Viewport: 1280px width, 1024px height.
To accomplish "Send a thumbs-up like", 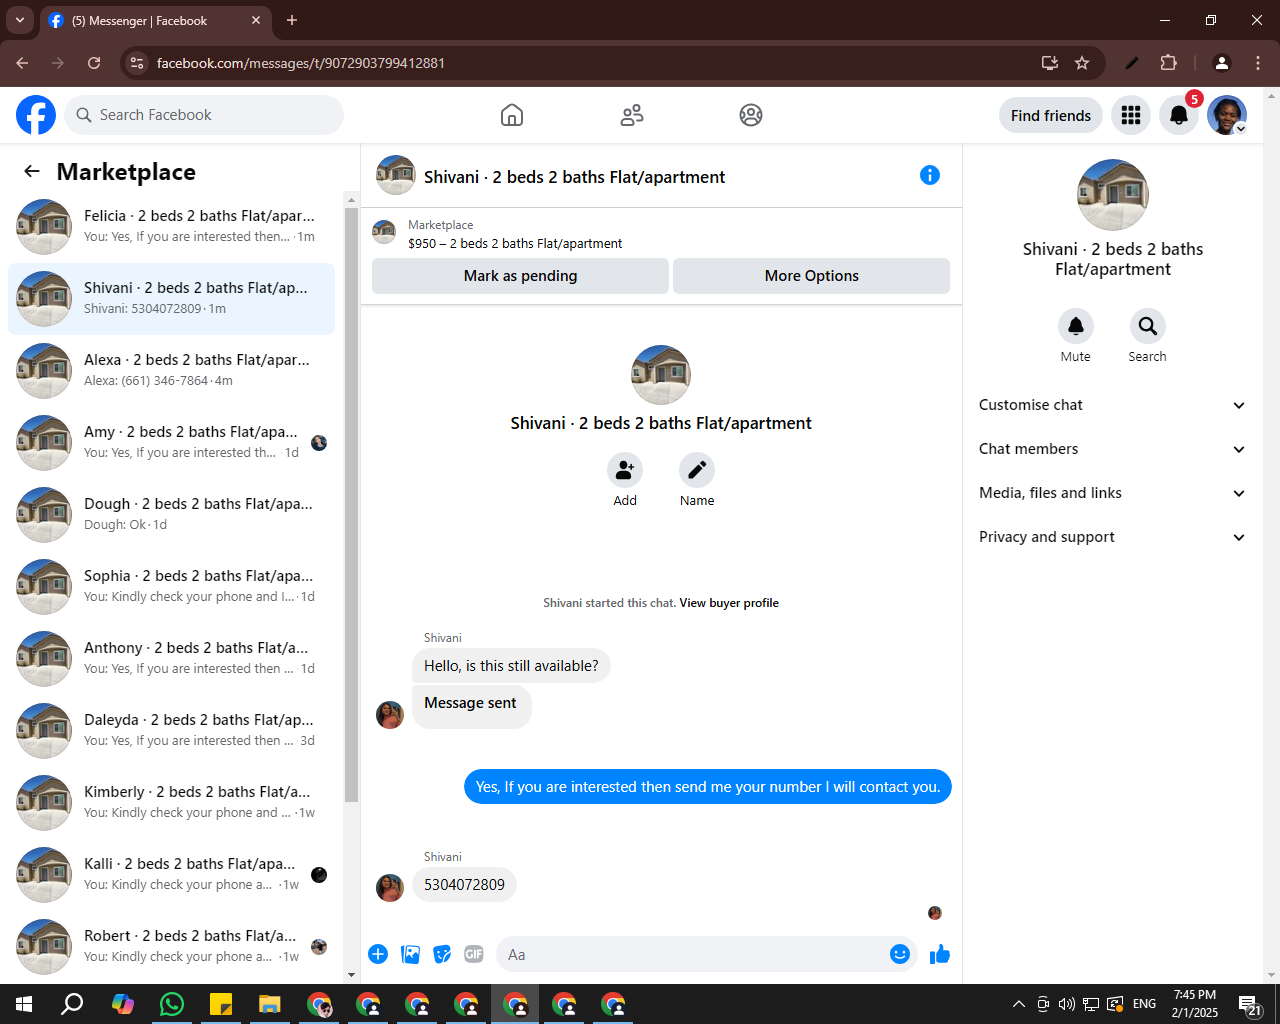I will 940,954.
